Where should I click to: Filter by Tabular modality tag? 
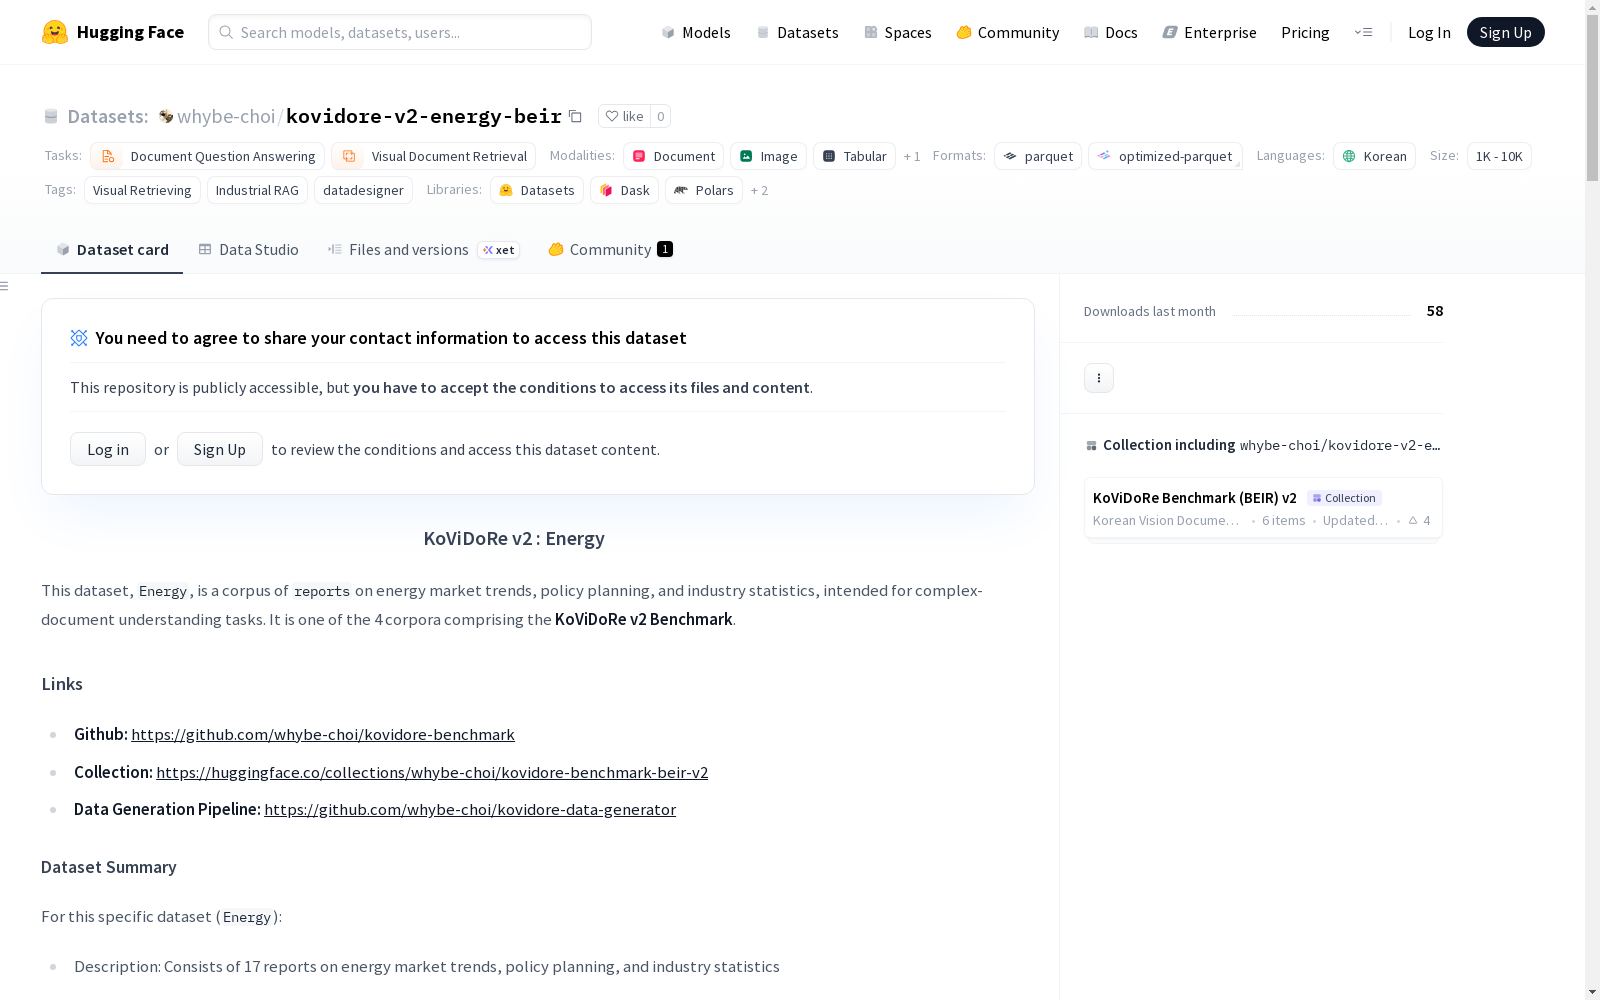coord(854,156)
